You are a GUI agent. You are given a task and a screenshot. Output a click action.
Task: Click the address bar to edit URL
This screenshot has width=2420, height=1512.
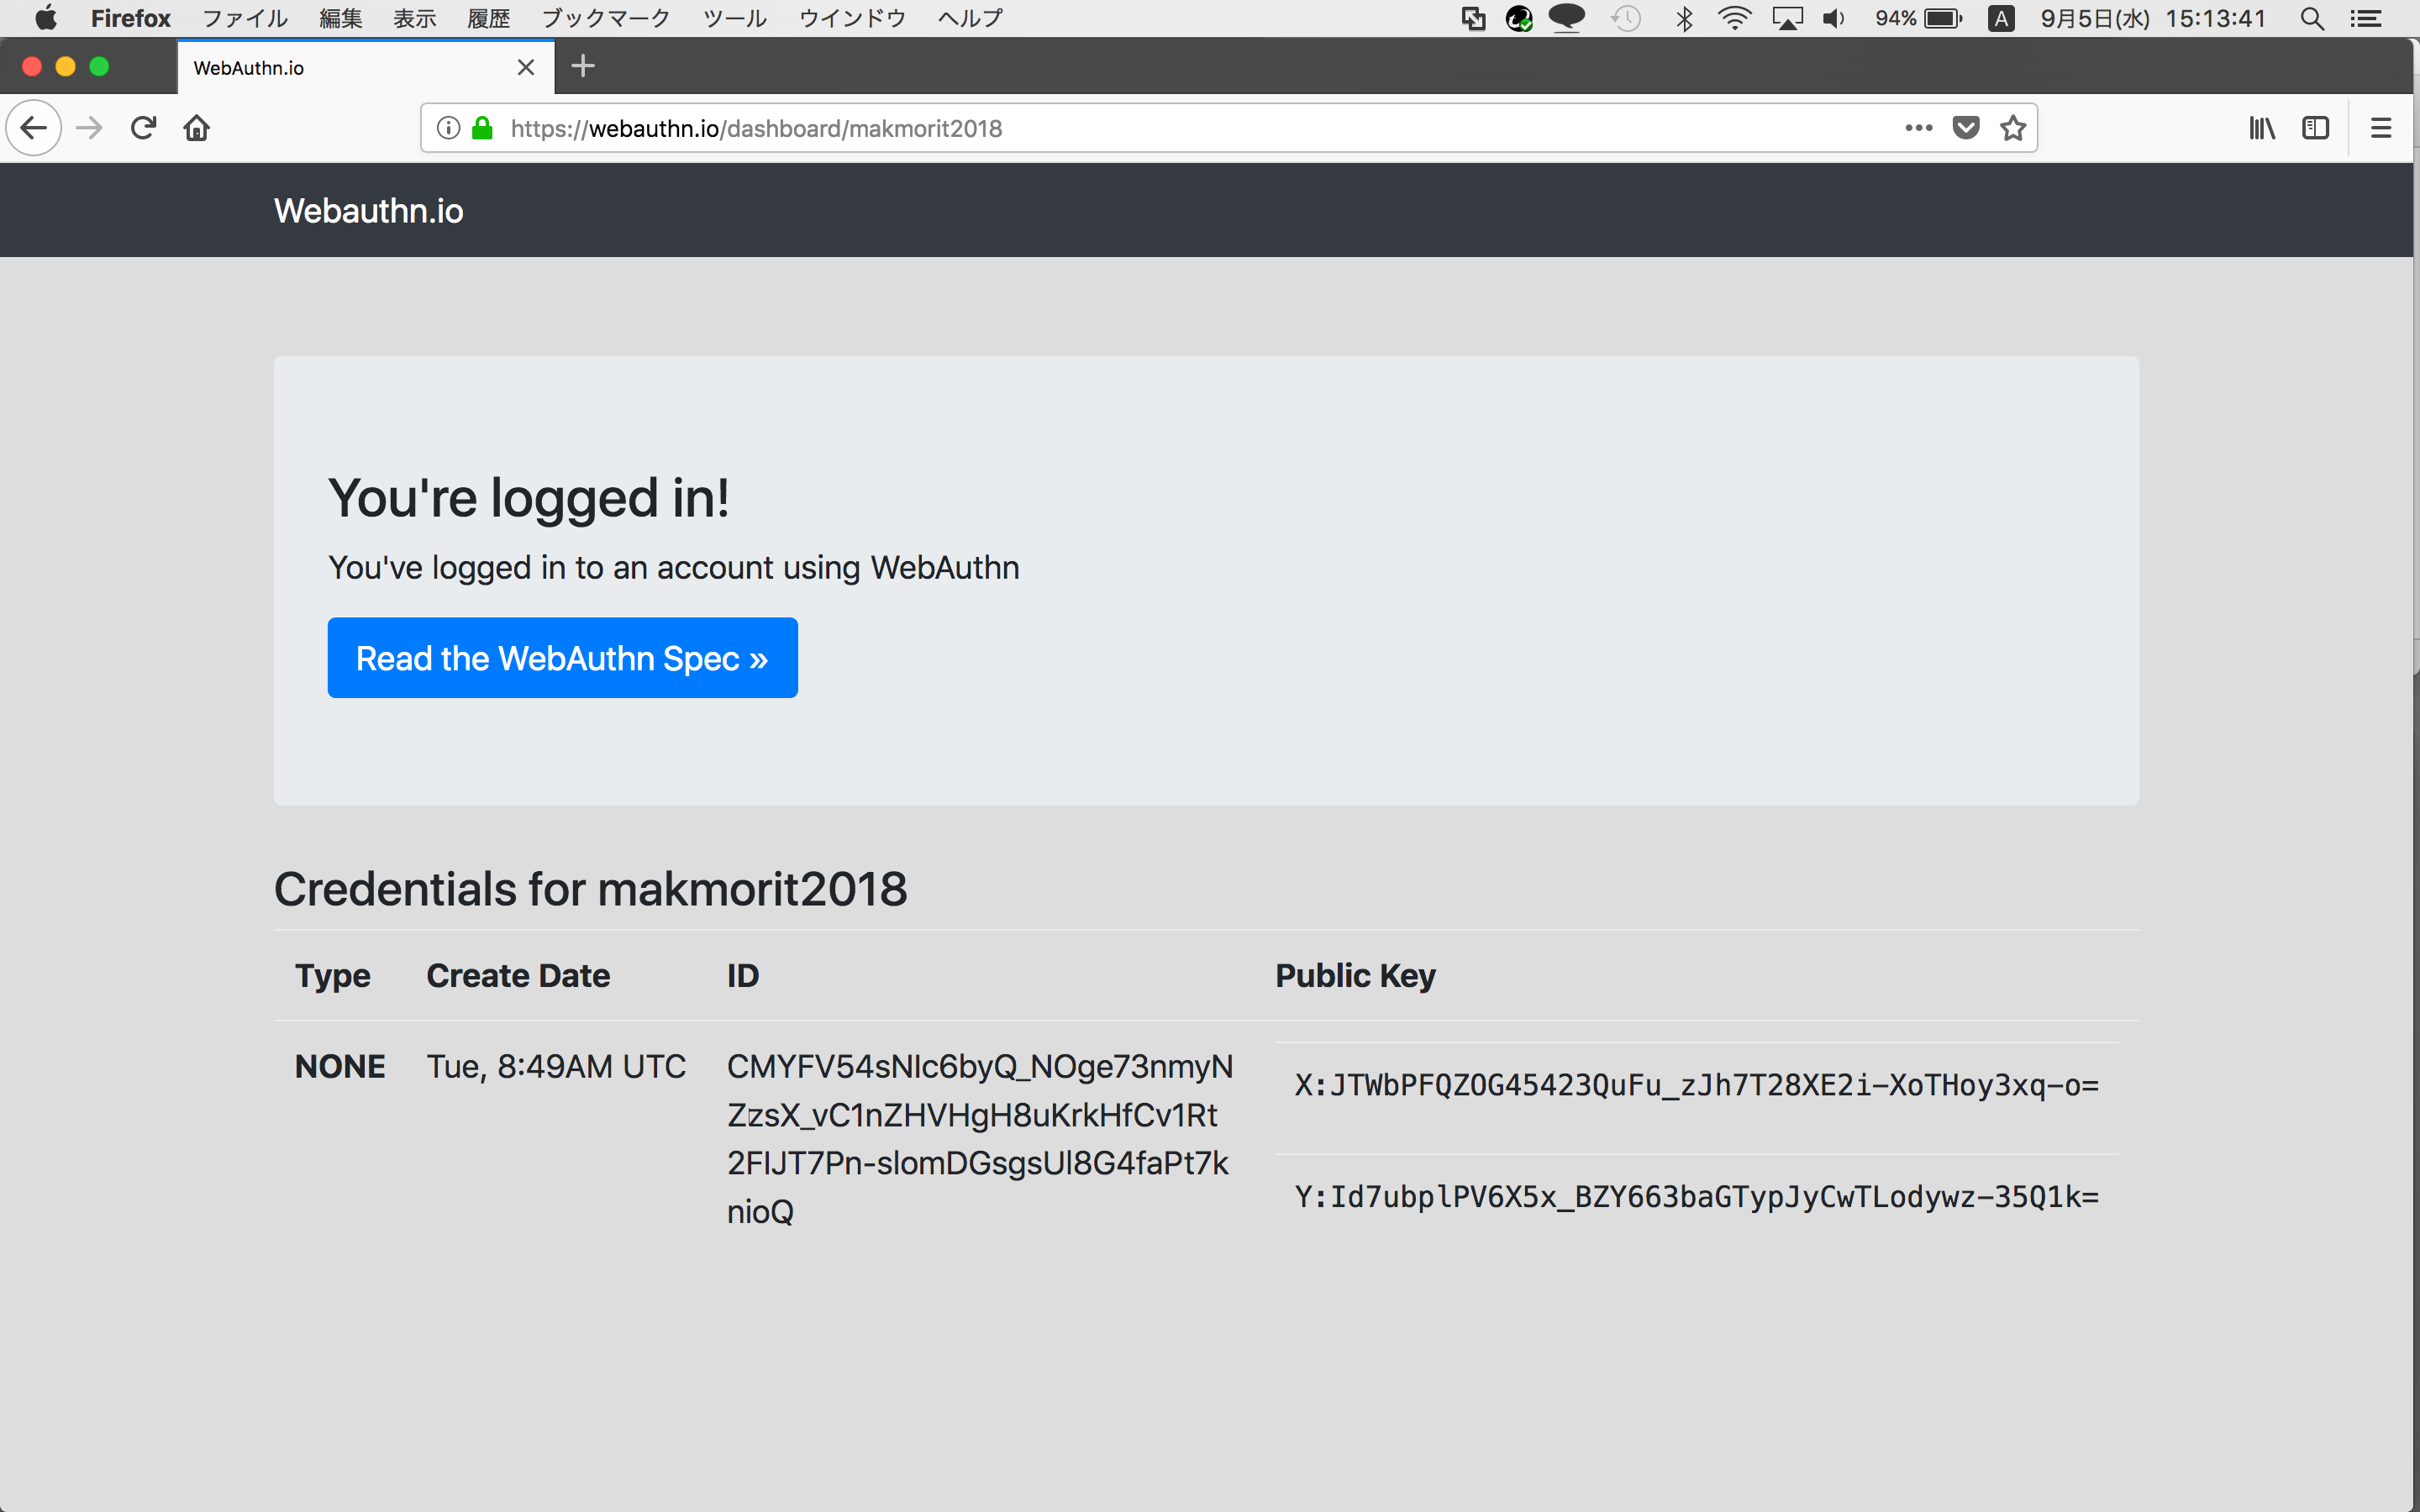[1200, 128]
